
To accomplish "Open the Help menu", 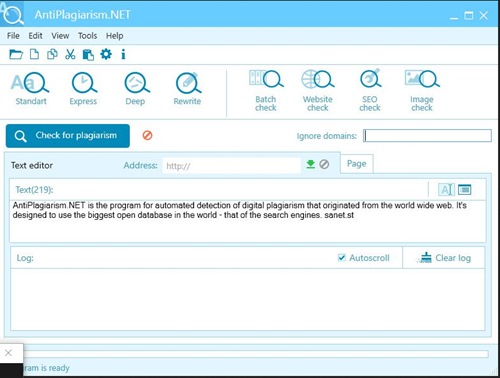I will [x=115, y=36].
